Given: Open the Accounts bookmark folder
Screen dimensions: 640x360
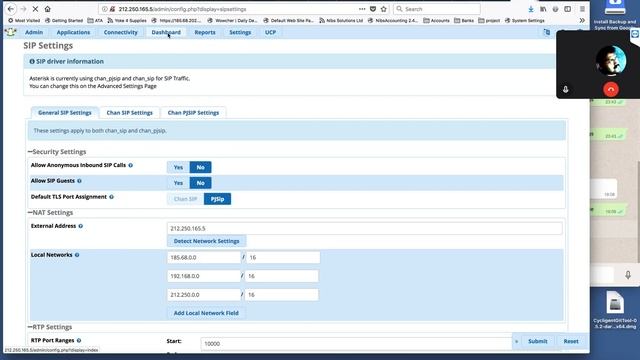Looking at the screenshot, I should pos(436,20).
